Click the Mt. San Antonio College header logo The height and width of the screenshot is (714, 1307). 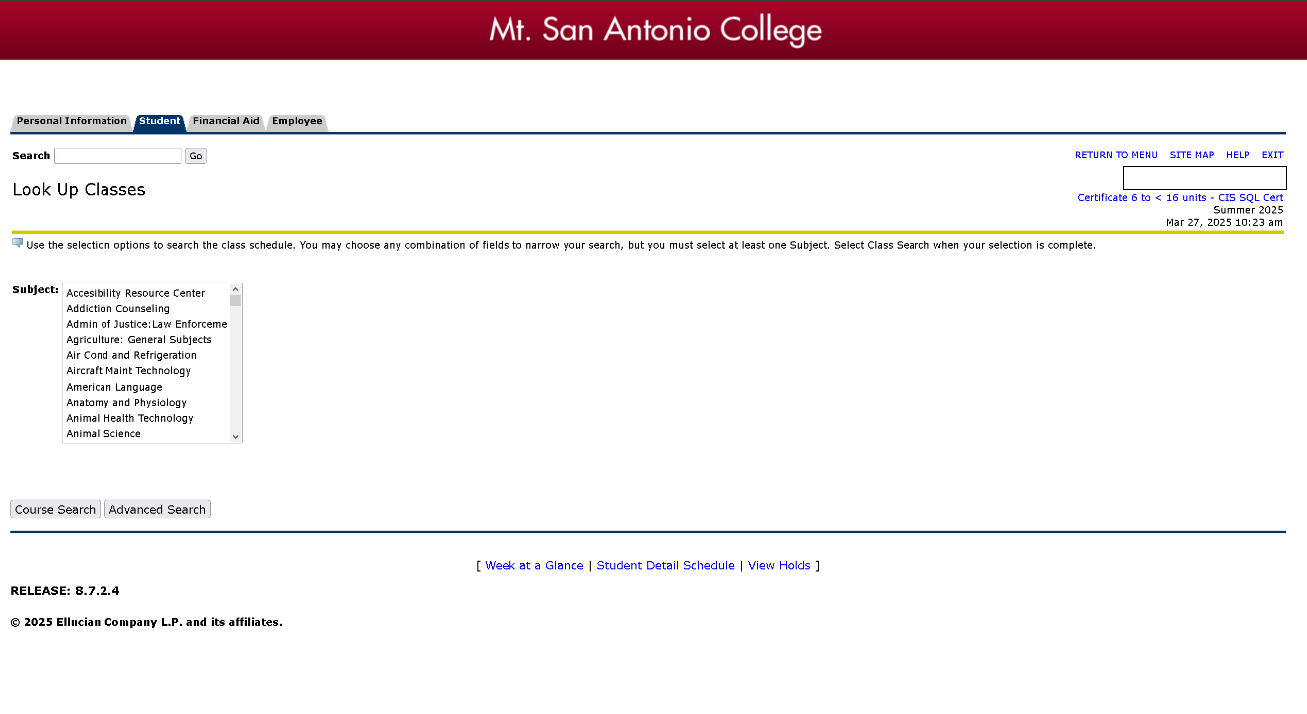pyautogui.click(x=655, y=30)
